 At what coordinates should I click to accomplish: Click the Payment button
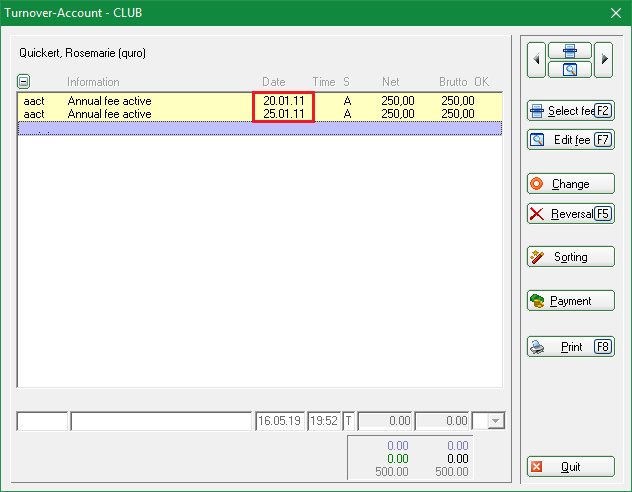(x=571, y=301)
